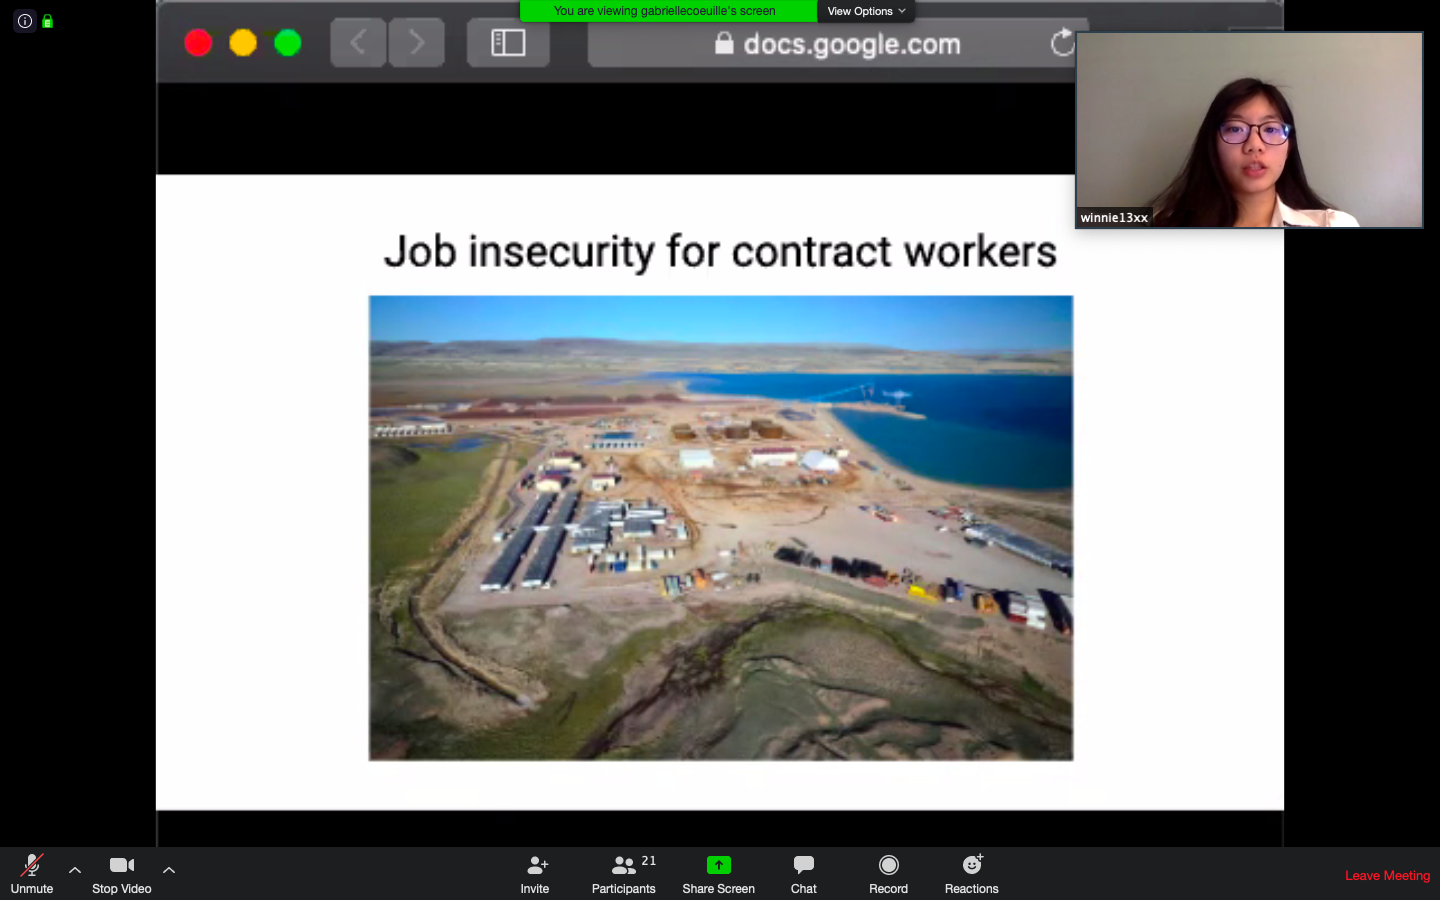
Task: Open View Options dropdown
Action: coord(866,11)
